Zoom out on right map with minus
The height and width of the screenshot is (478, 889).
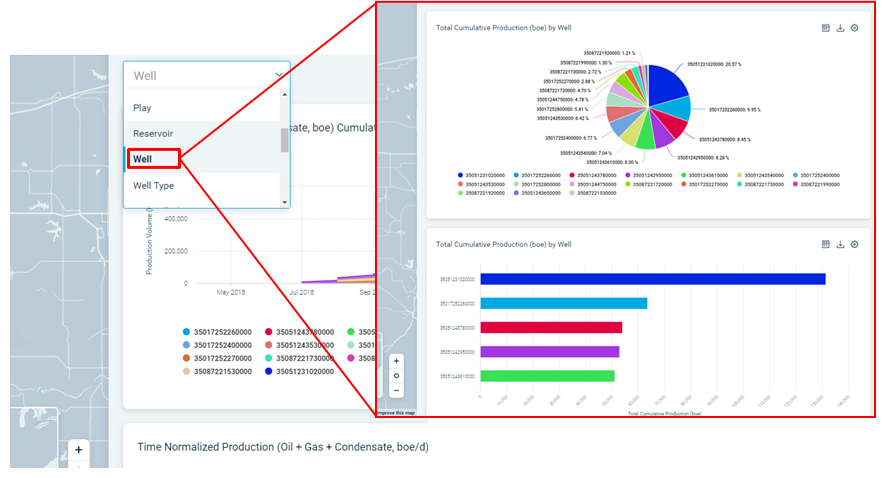tap(397, 390)
